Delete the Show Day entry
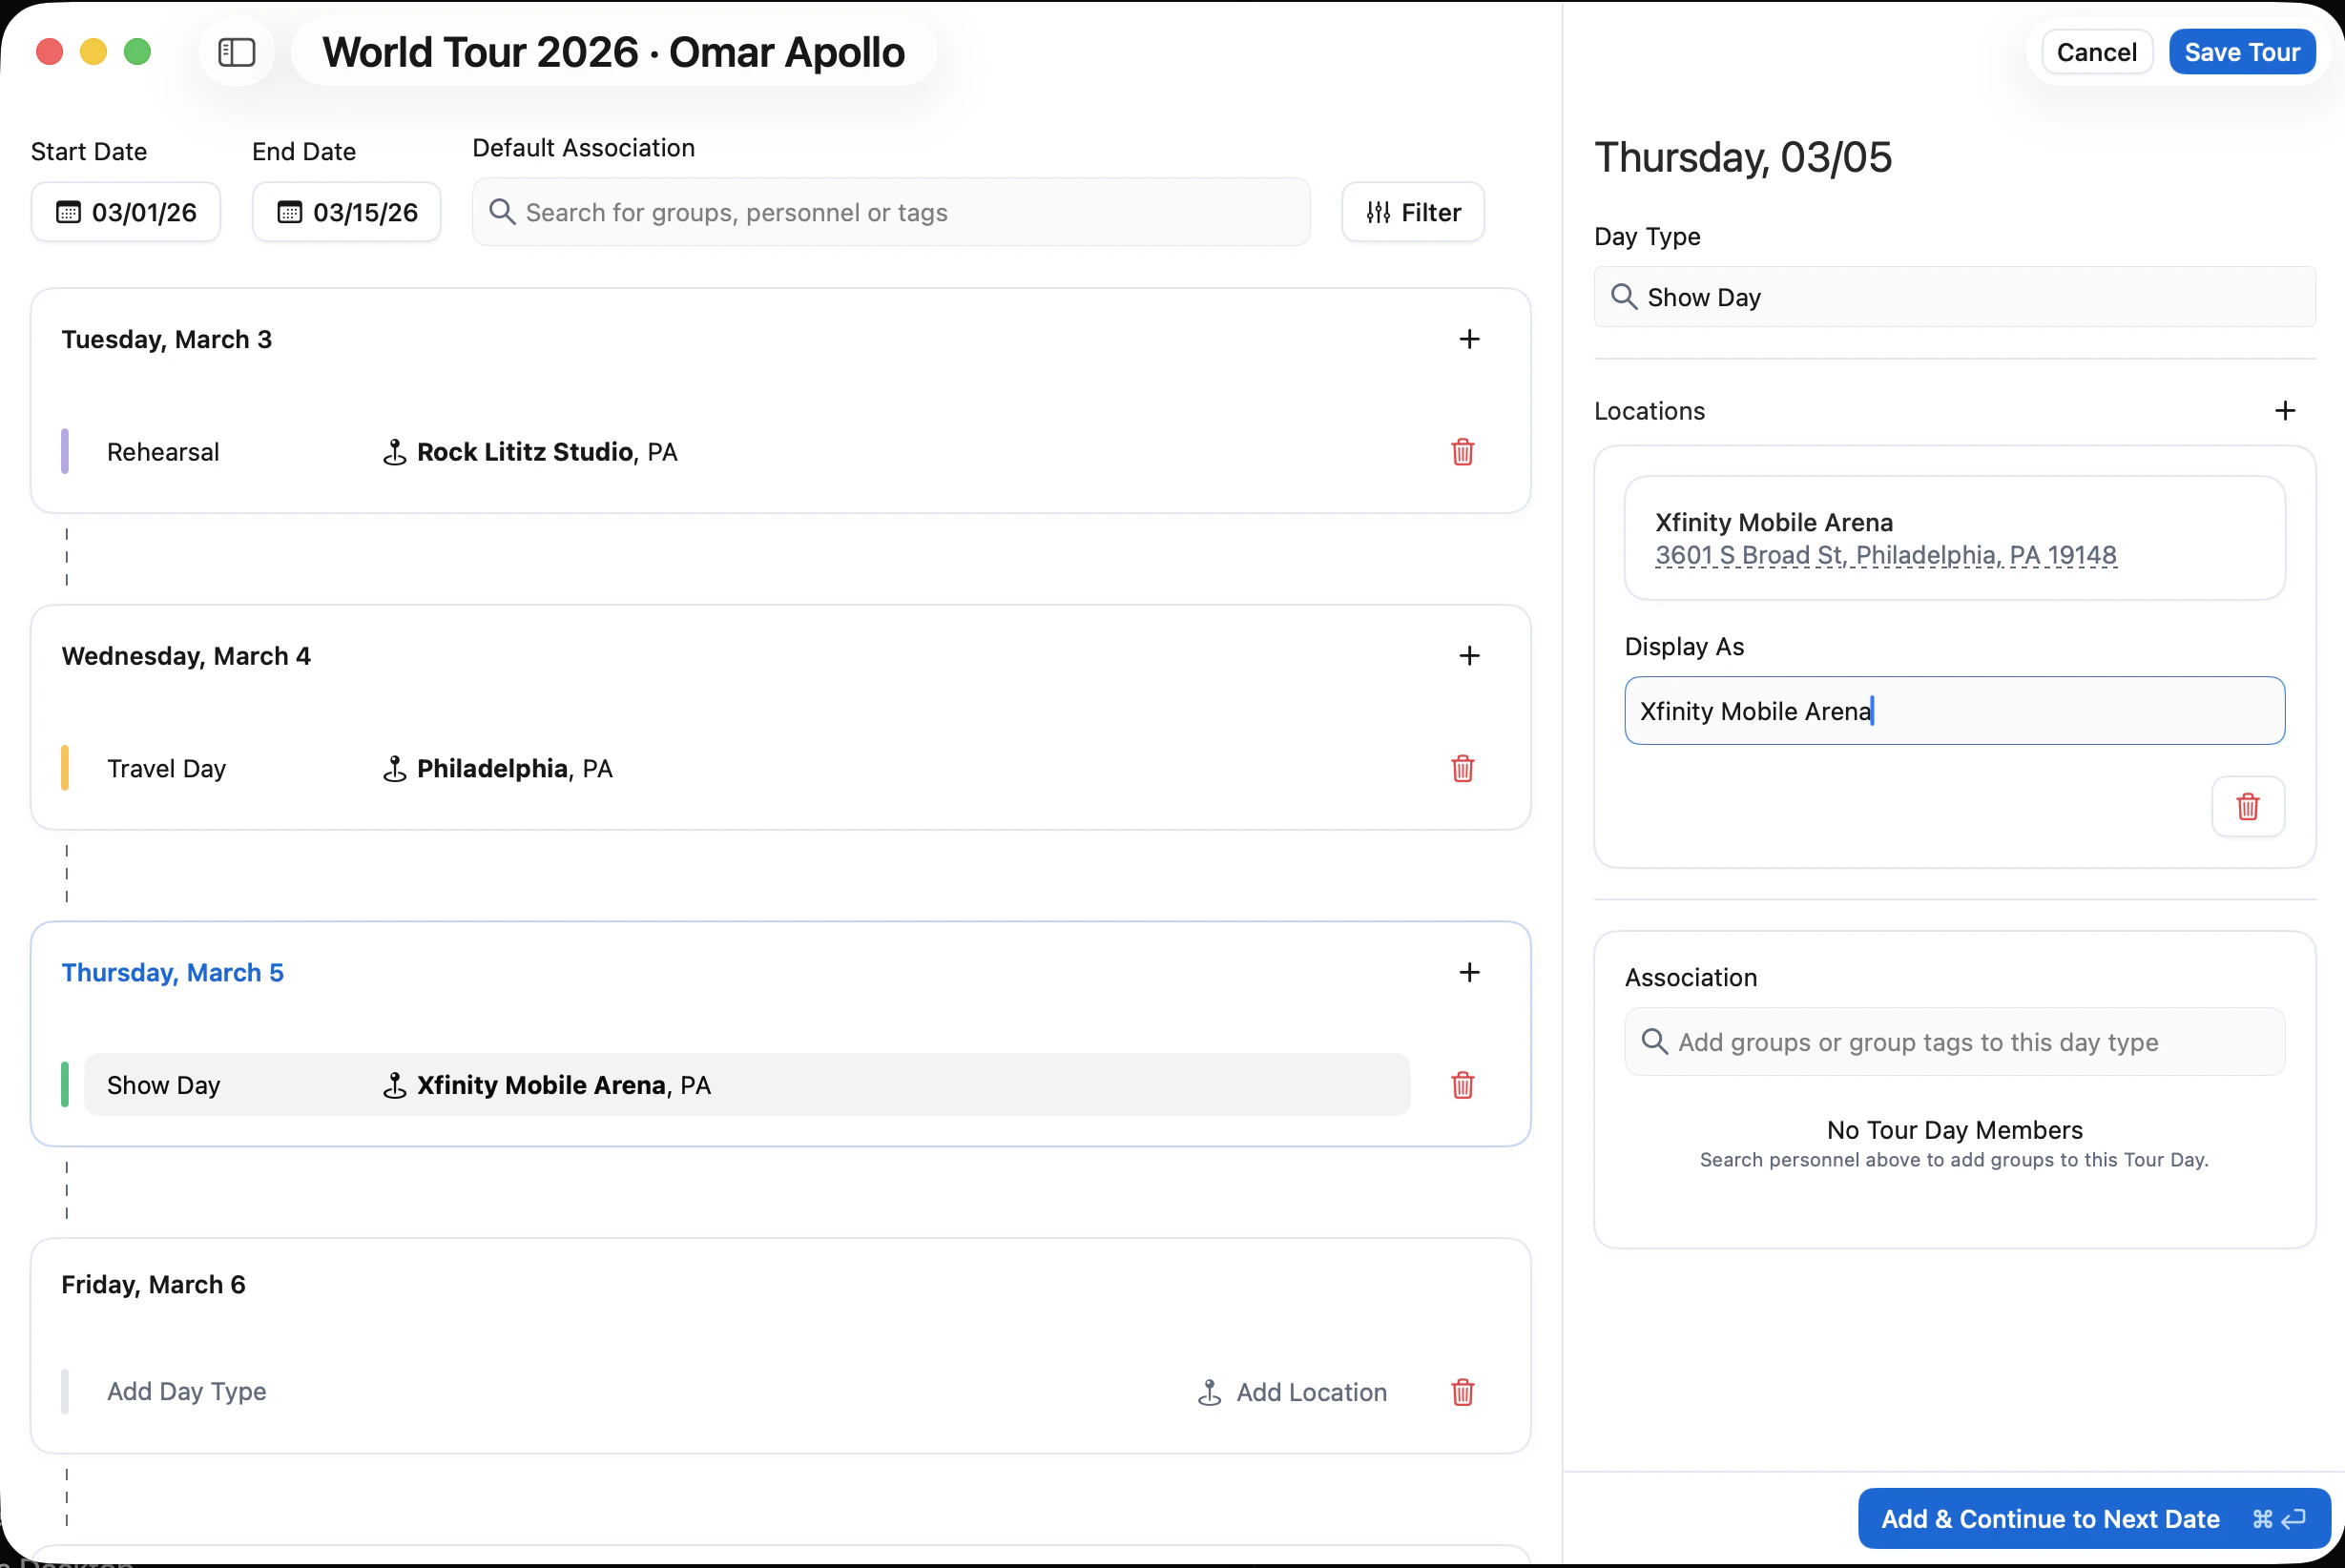Image resolution: width=2345 pixels, height=1568 pixels. coord(1462,1085)
